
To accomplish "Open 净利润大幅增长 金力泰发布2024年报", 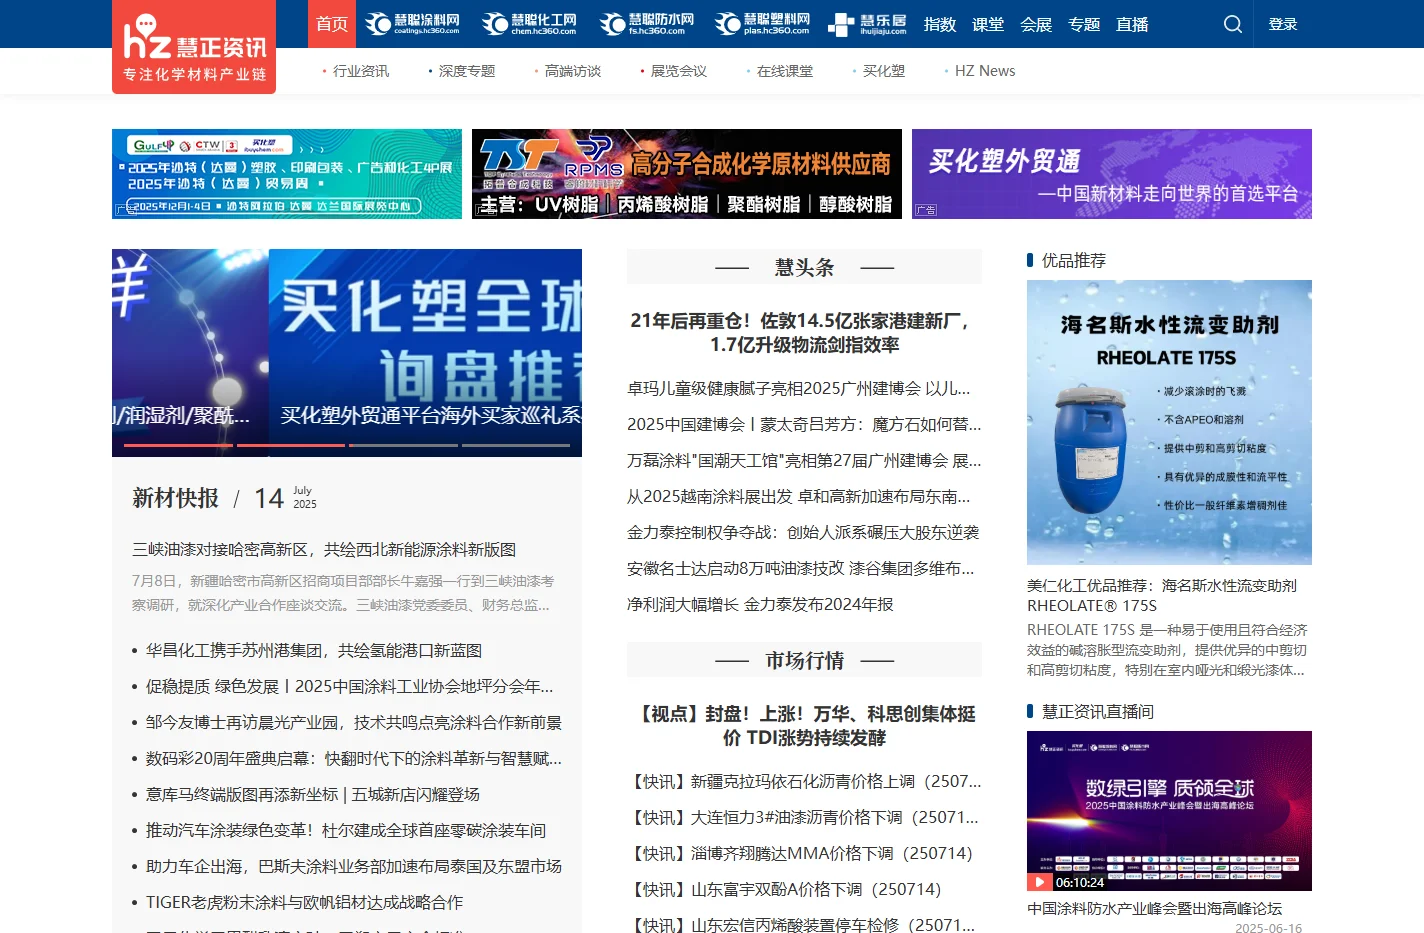I will 760,604.
